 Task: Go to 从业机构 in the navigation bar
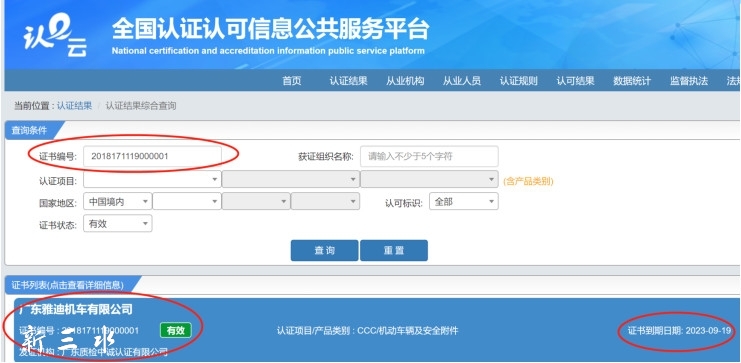pyautogui.click(x=405, y=81)
